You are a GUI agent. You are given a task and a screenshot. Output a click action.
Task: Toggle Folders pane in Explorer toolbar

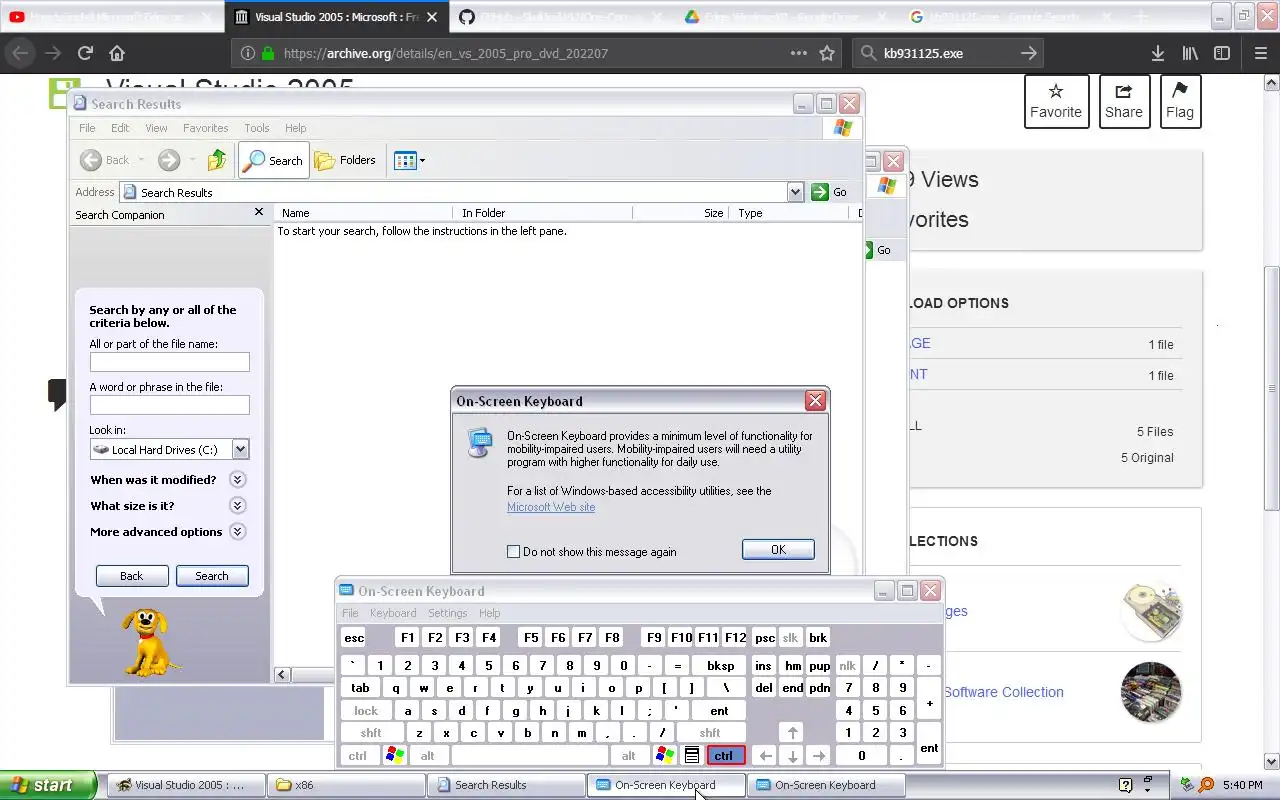345,160
